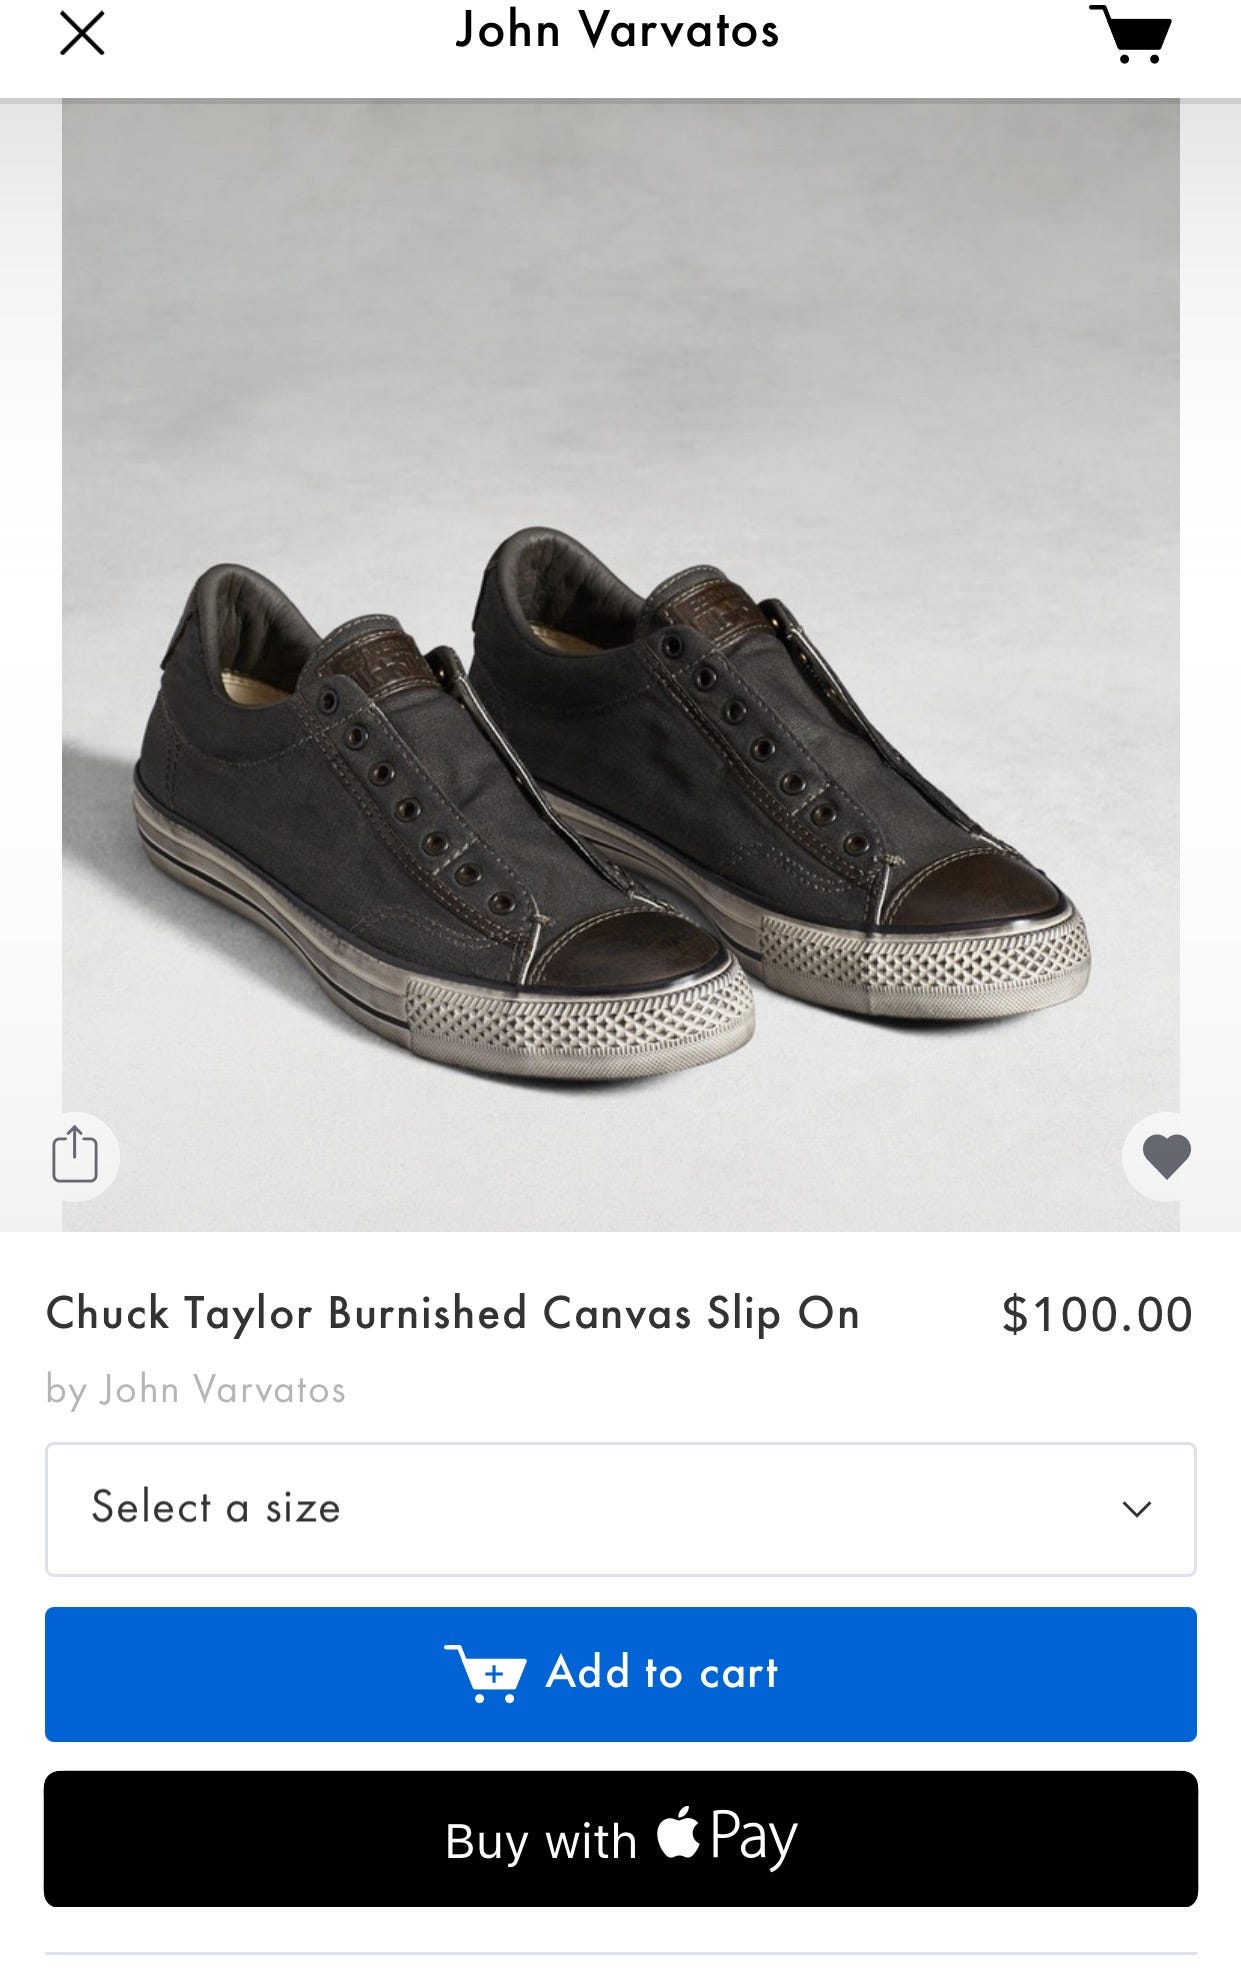Image resolution: width=1241 pixels, height=1981 pixels.
Task: Open the Select a size dropdown
Action: click(x=620, y=1509)
